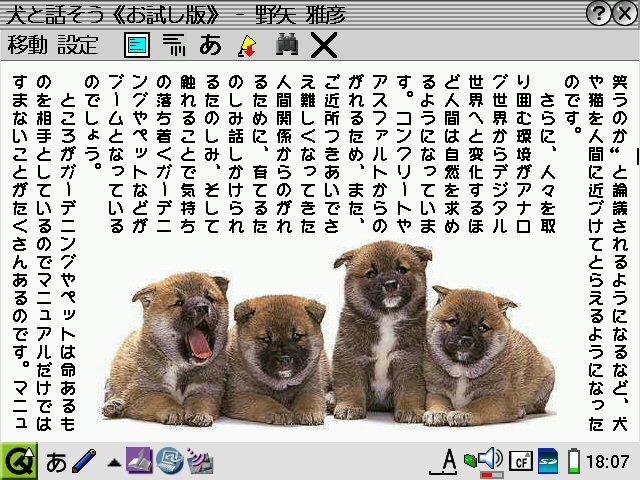Click the pen handwriting input icon
The image size is (640, 480).
[x=84, y=462]
